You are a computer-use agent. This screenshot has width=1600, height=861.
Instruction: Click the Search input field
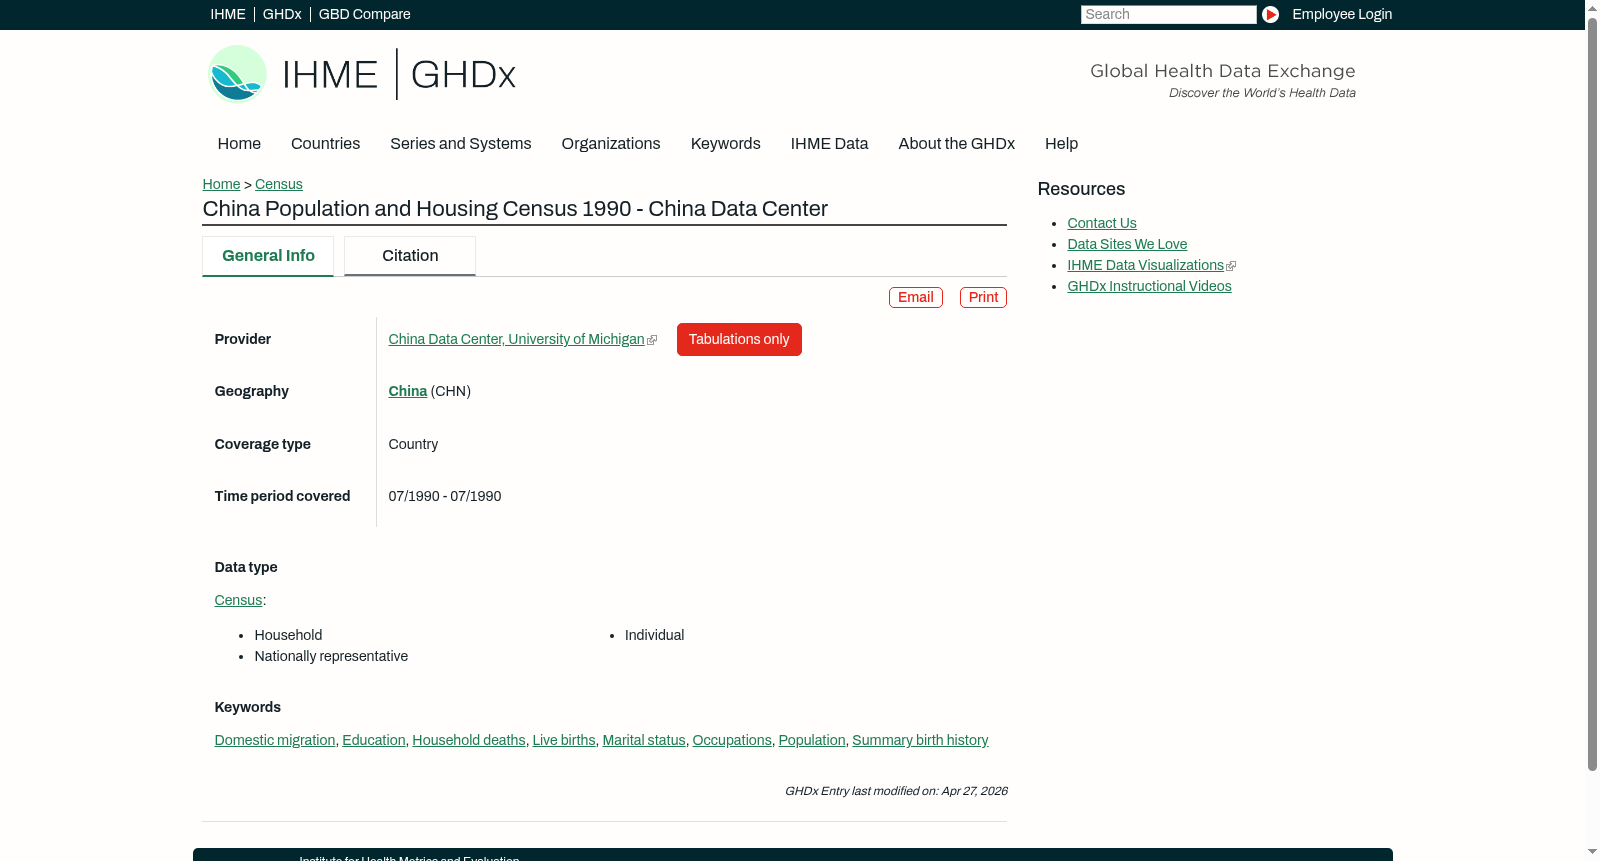1168,14
